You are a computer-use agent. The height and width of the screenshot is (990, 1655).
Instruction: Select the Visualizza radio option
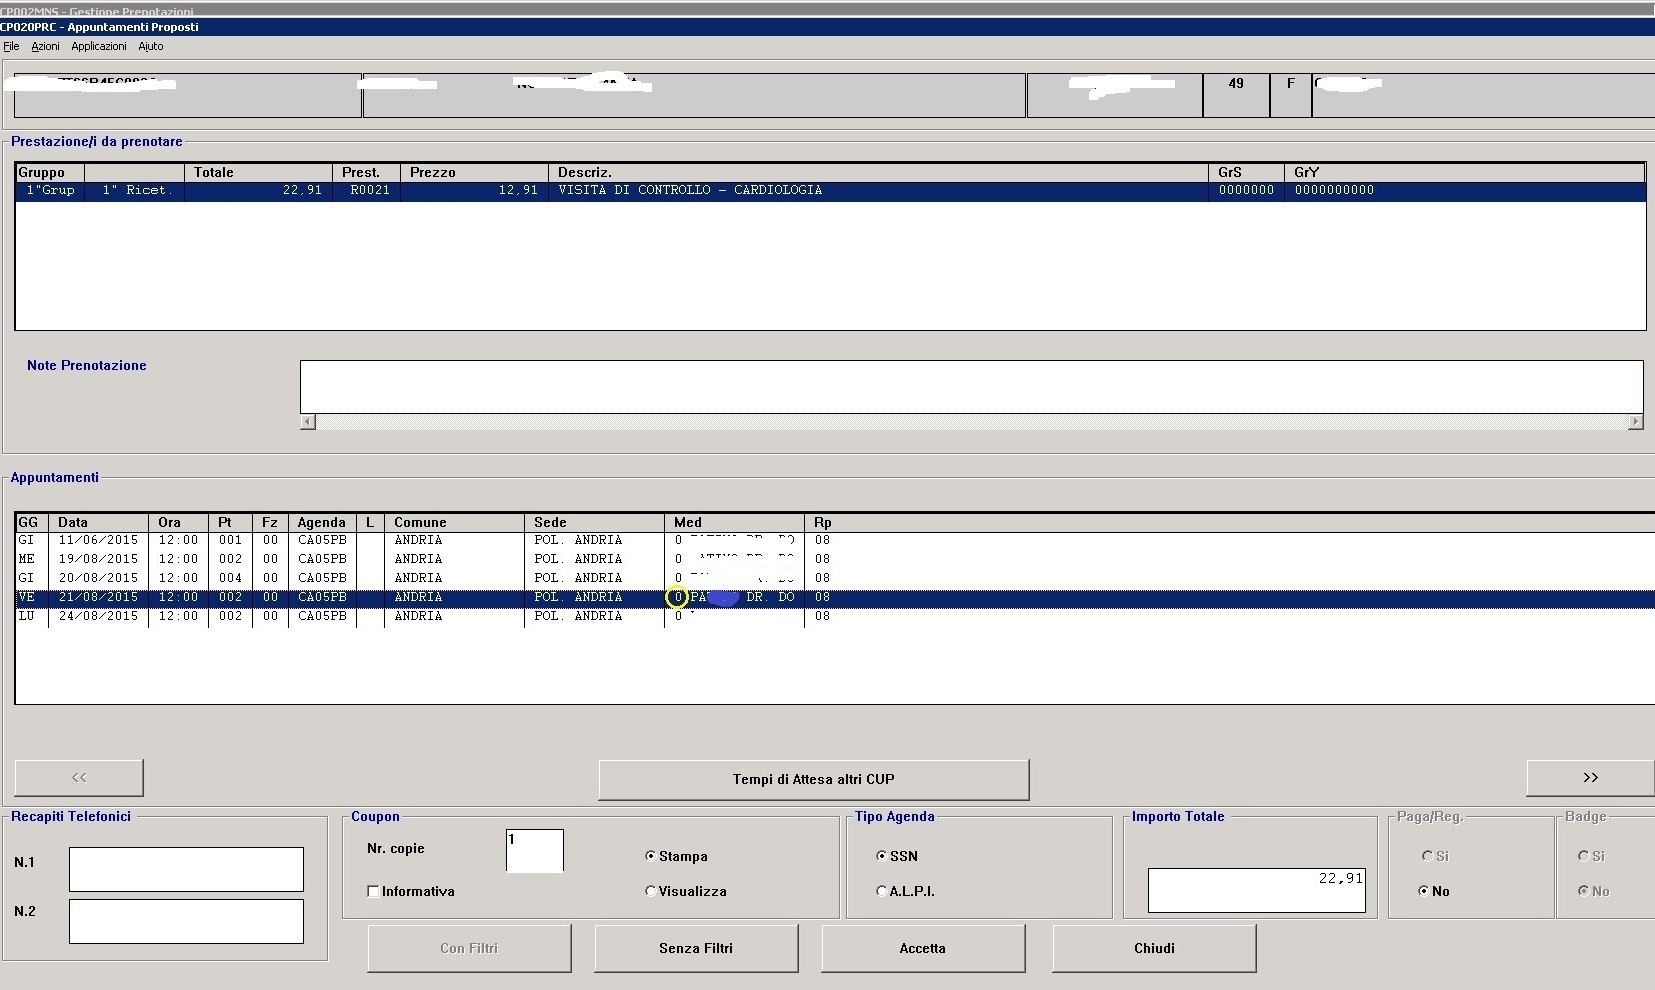click(651, 891)
